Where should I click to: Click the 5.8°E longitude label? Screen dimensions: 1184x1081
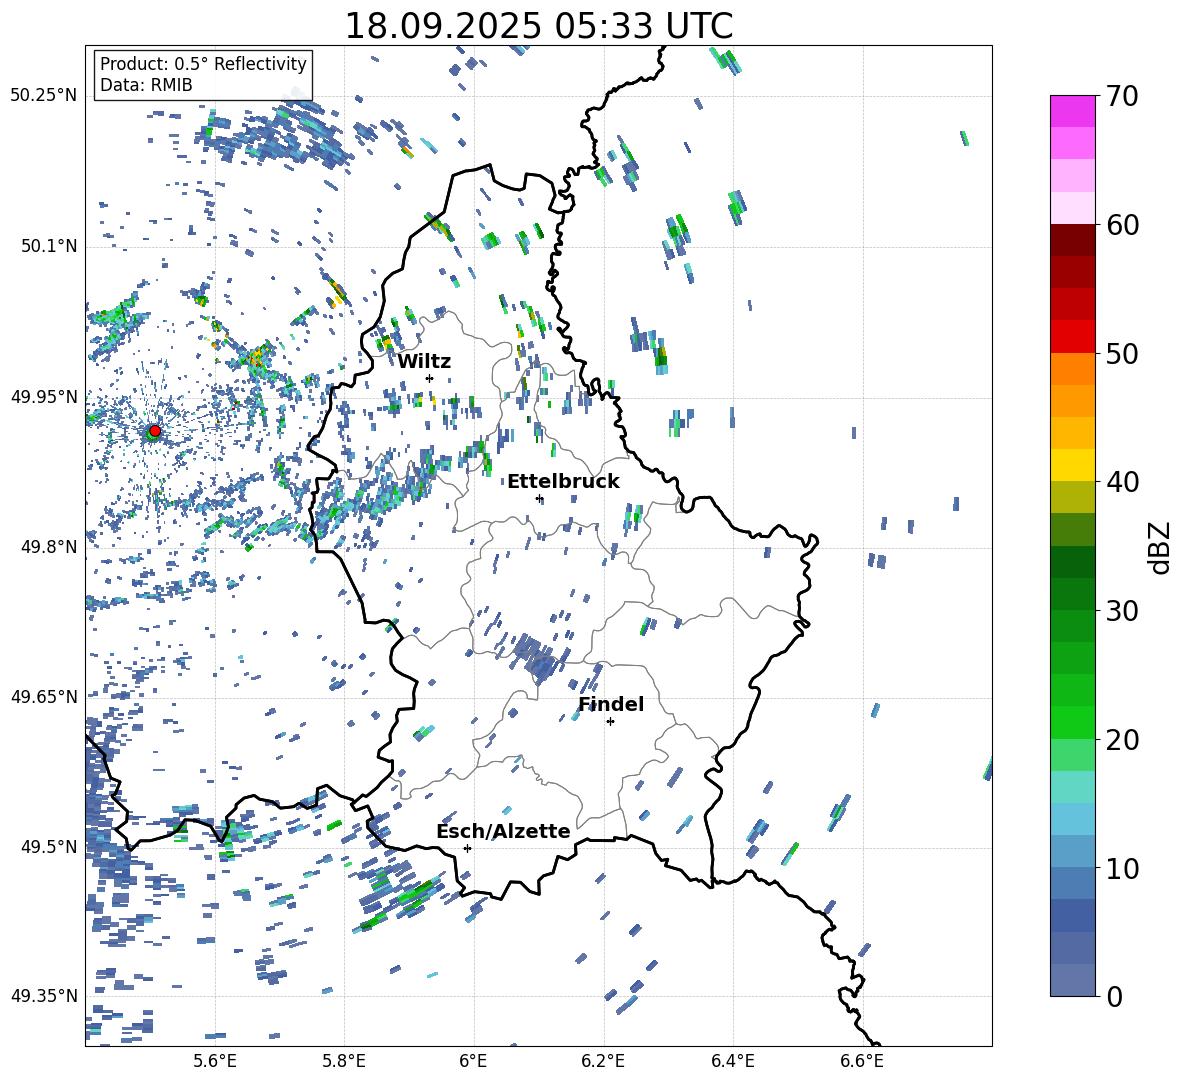click(x=344, y=1061)
